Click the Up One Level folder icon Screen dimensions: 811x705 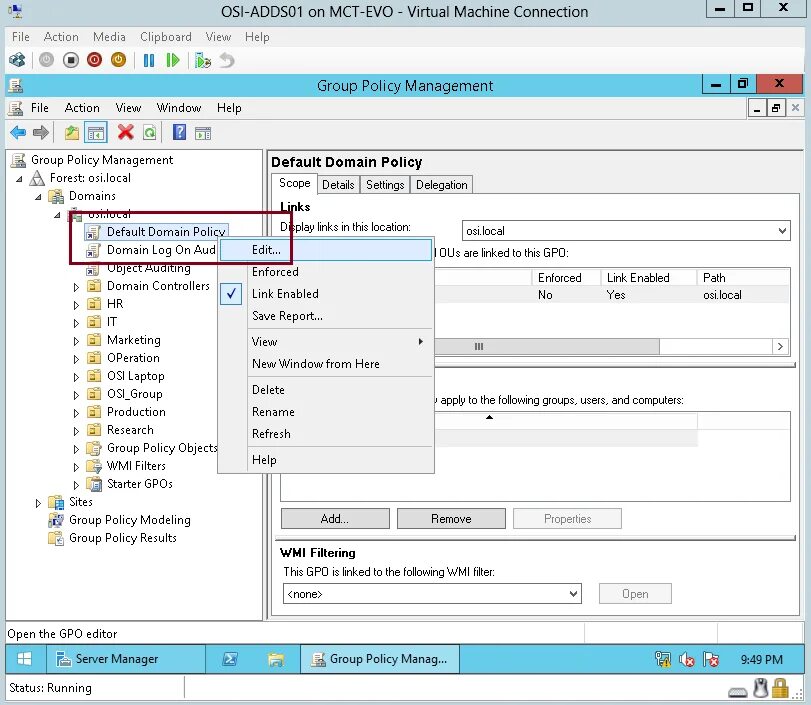click(72, 133)
